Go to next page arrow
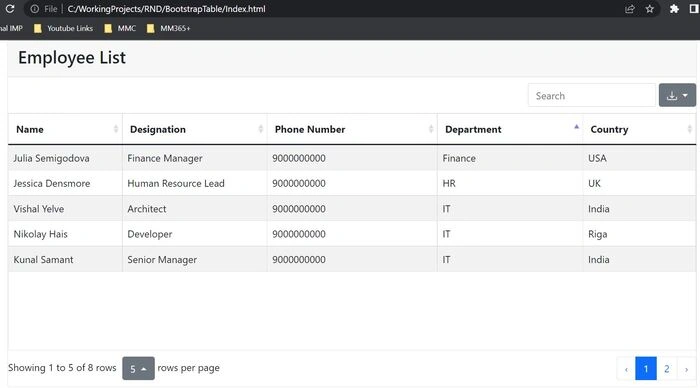 pyautogui.click(x=686, y=369)
